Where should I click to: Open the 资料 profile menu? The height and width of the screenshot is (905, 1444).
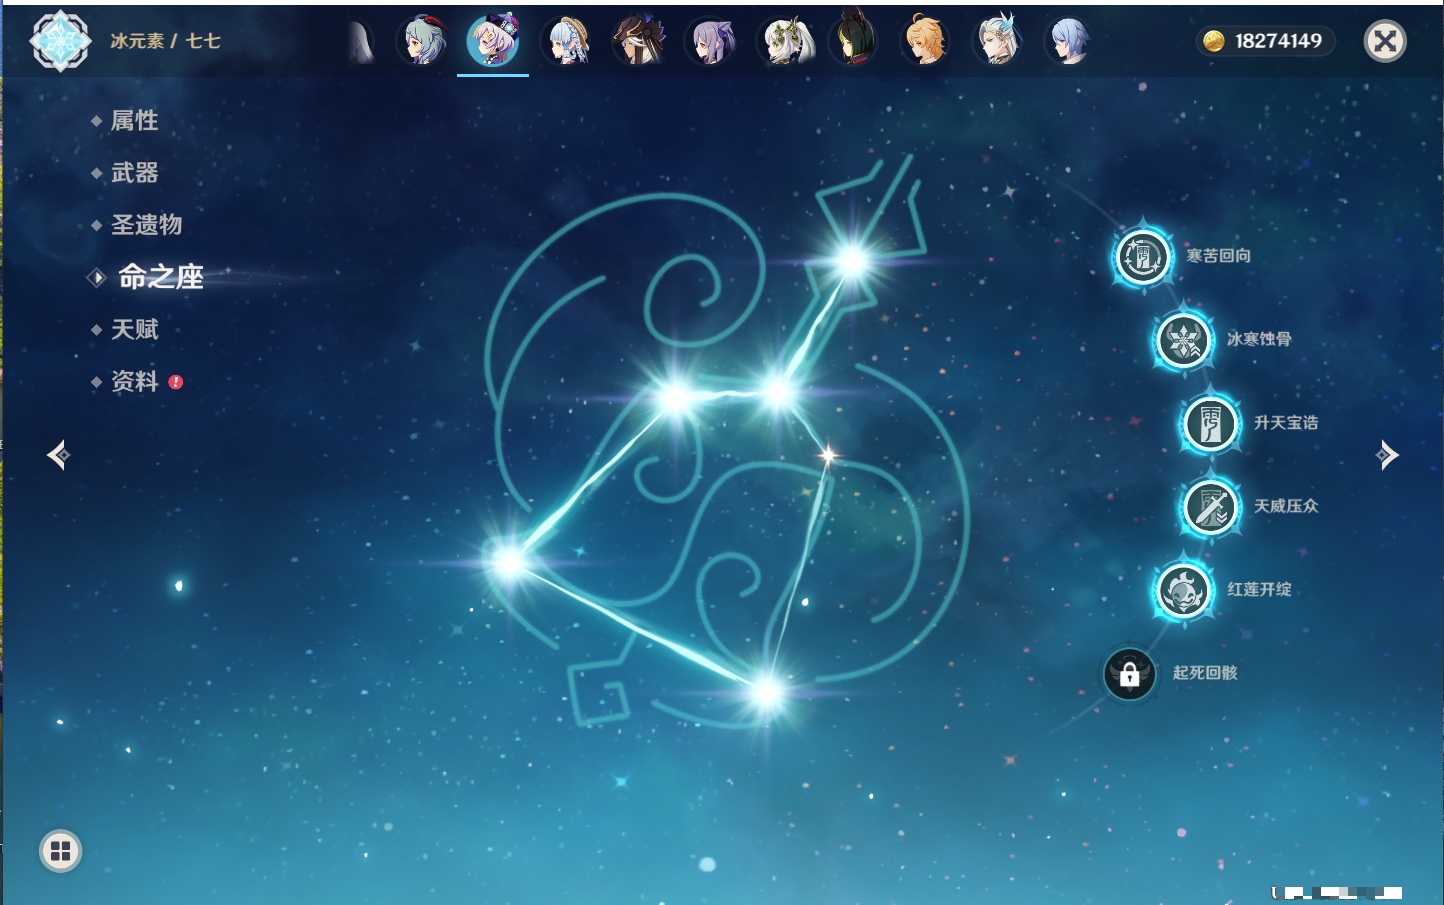(135, 381)
